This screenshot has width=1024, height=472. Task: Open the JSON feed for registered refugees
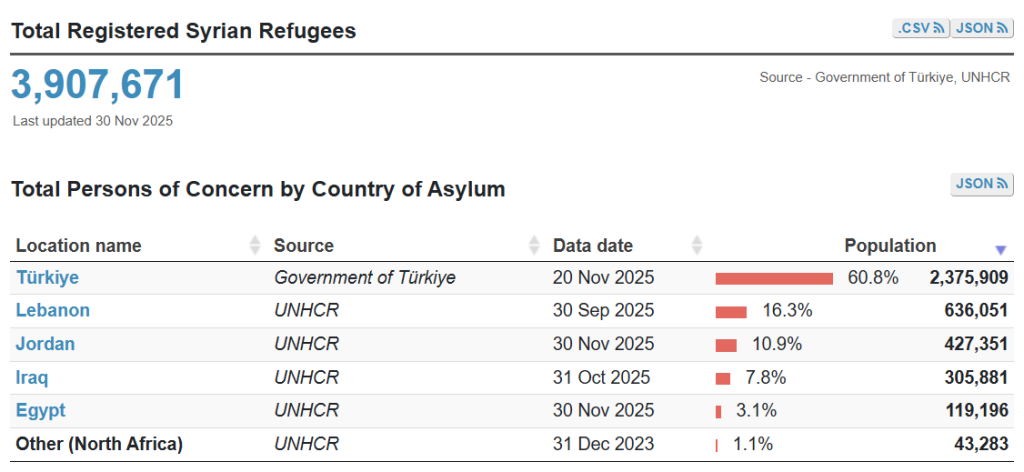click(x=981, y=28)
